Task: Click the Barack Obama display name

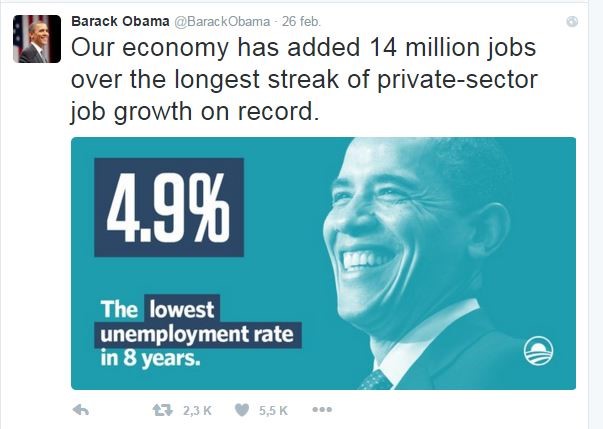Action: click(x=120, y=21)
